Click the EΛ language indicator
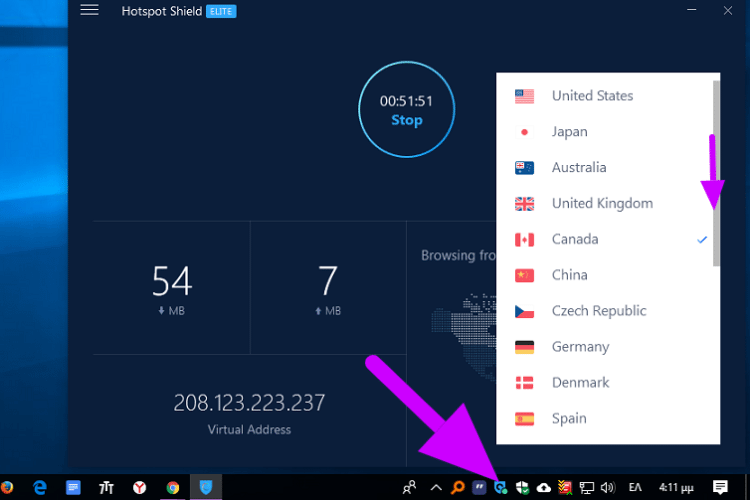 coord(635,488)
